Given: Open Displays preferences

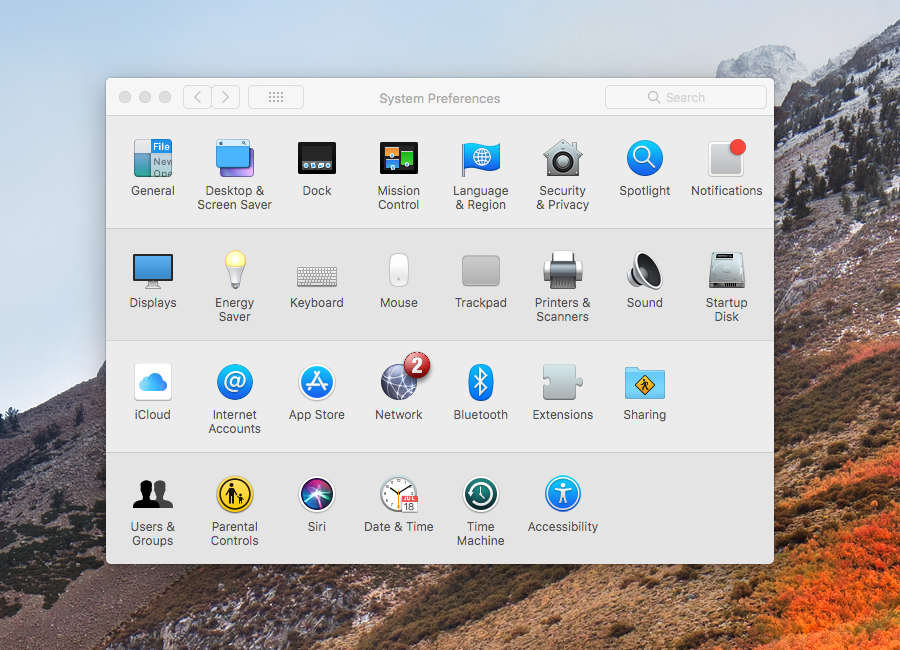Looking at the screenshot, I should [153, 270].
